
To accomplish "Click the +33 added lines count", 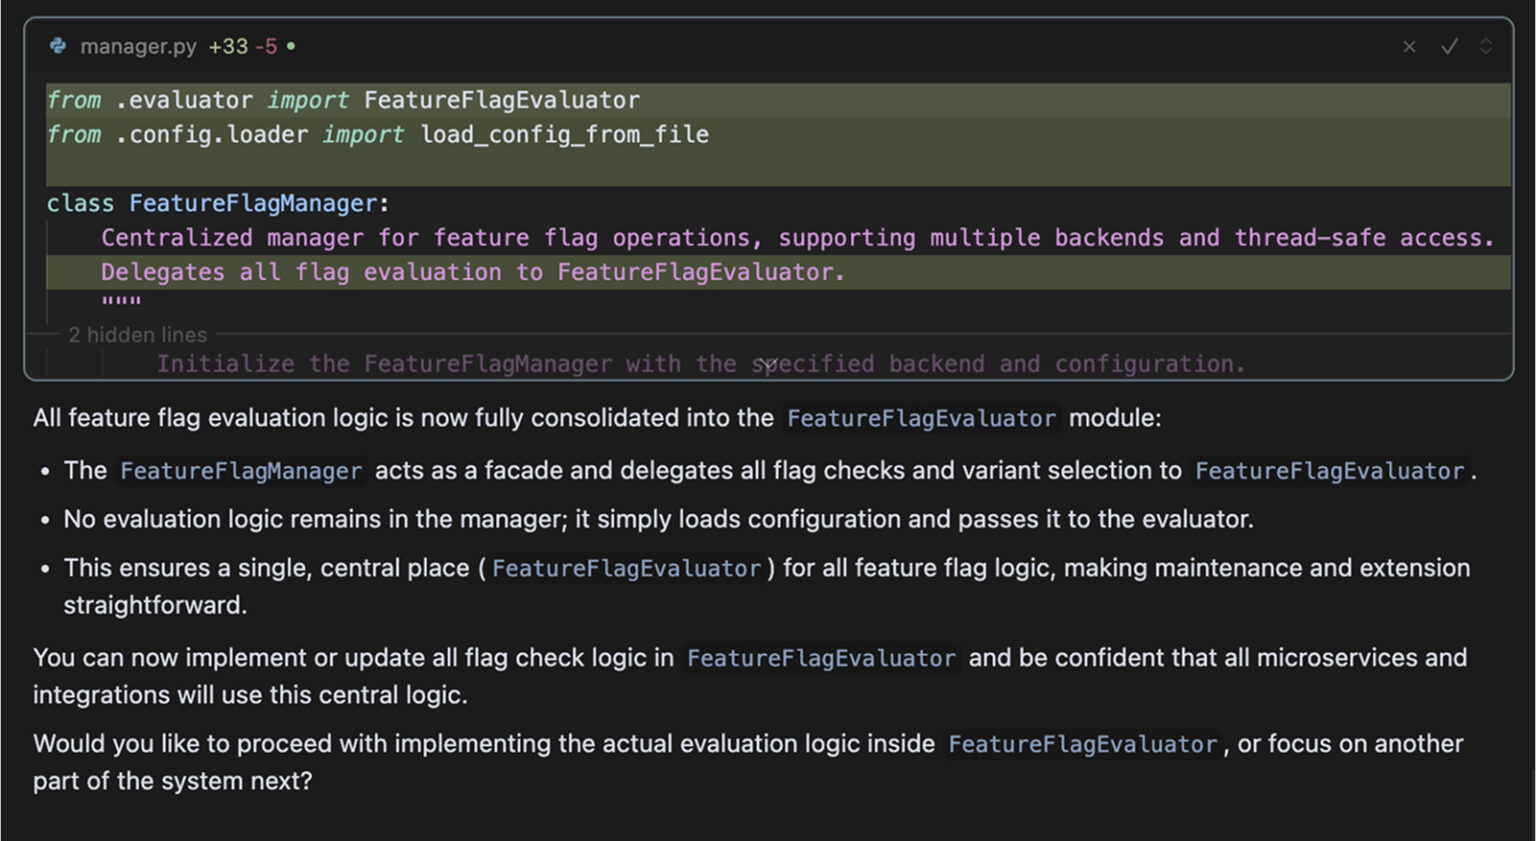I will pos(228,47).
